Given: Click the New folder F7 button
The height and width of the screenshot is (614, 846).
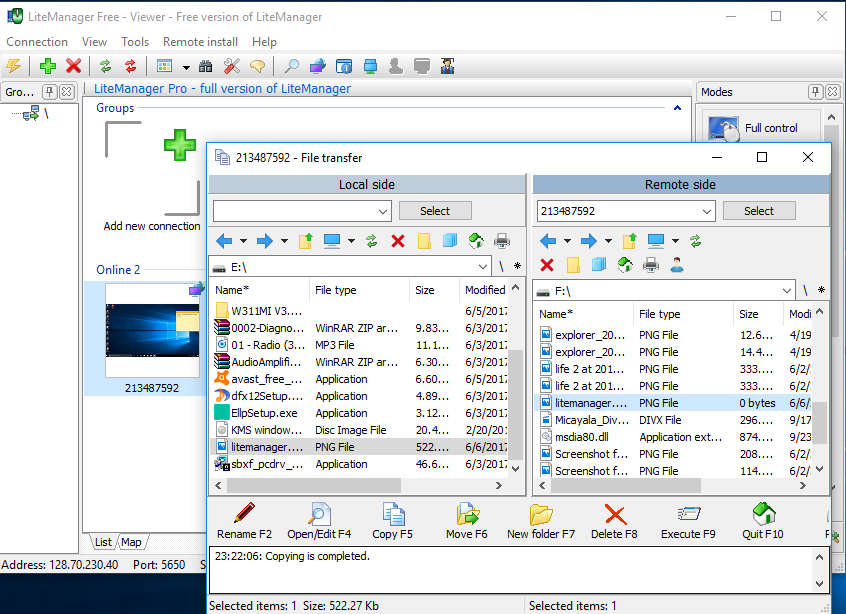Looking at the screenshot, I should pos(541,521).
